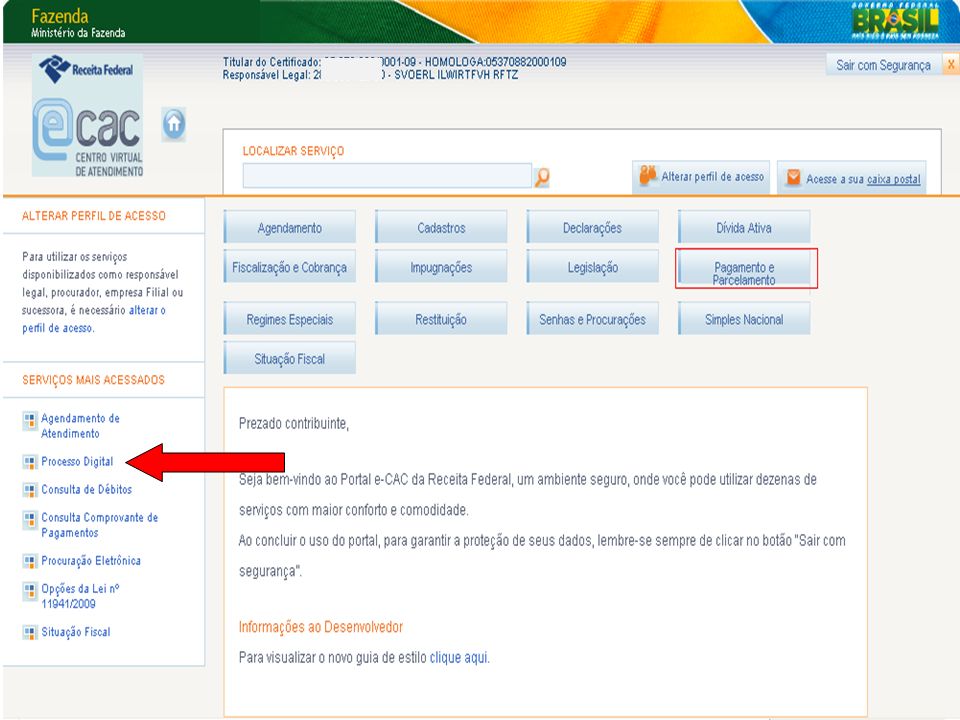Click the 'Titular do Certificado' line
Viewport: 960px width, 720px height.
(394, 62)
